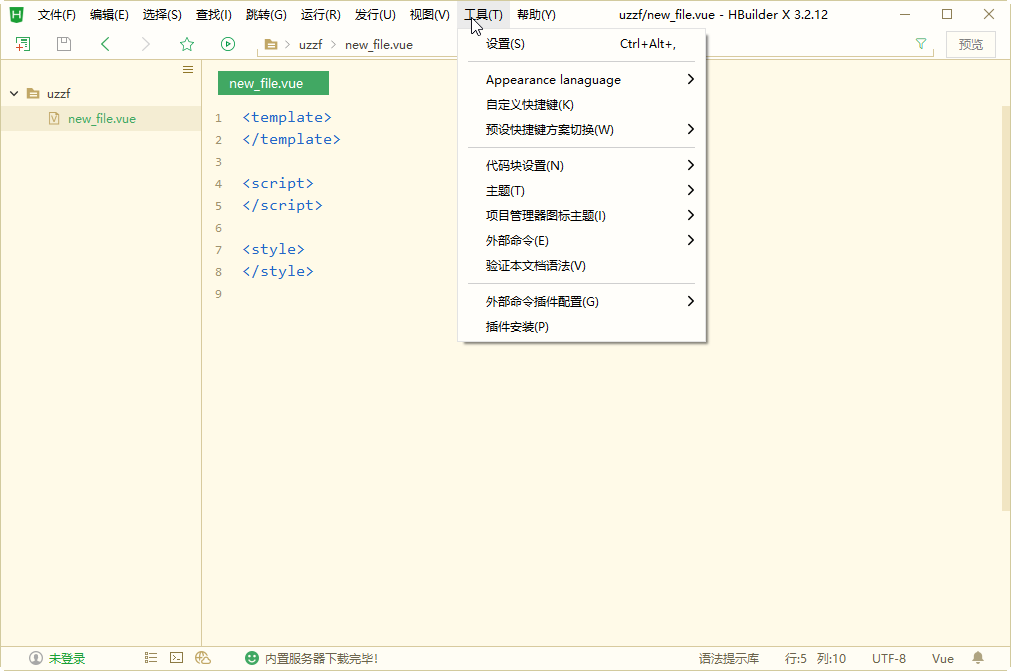Screen dimensions: 1011x671
Task: Click the 预览 preview button
Action: [970, 44]
